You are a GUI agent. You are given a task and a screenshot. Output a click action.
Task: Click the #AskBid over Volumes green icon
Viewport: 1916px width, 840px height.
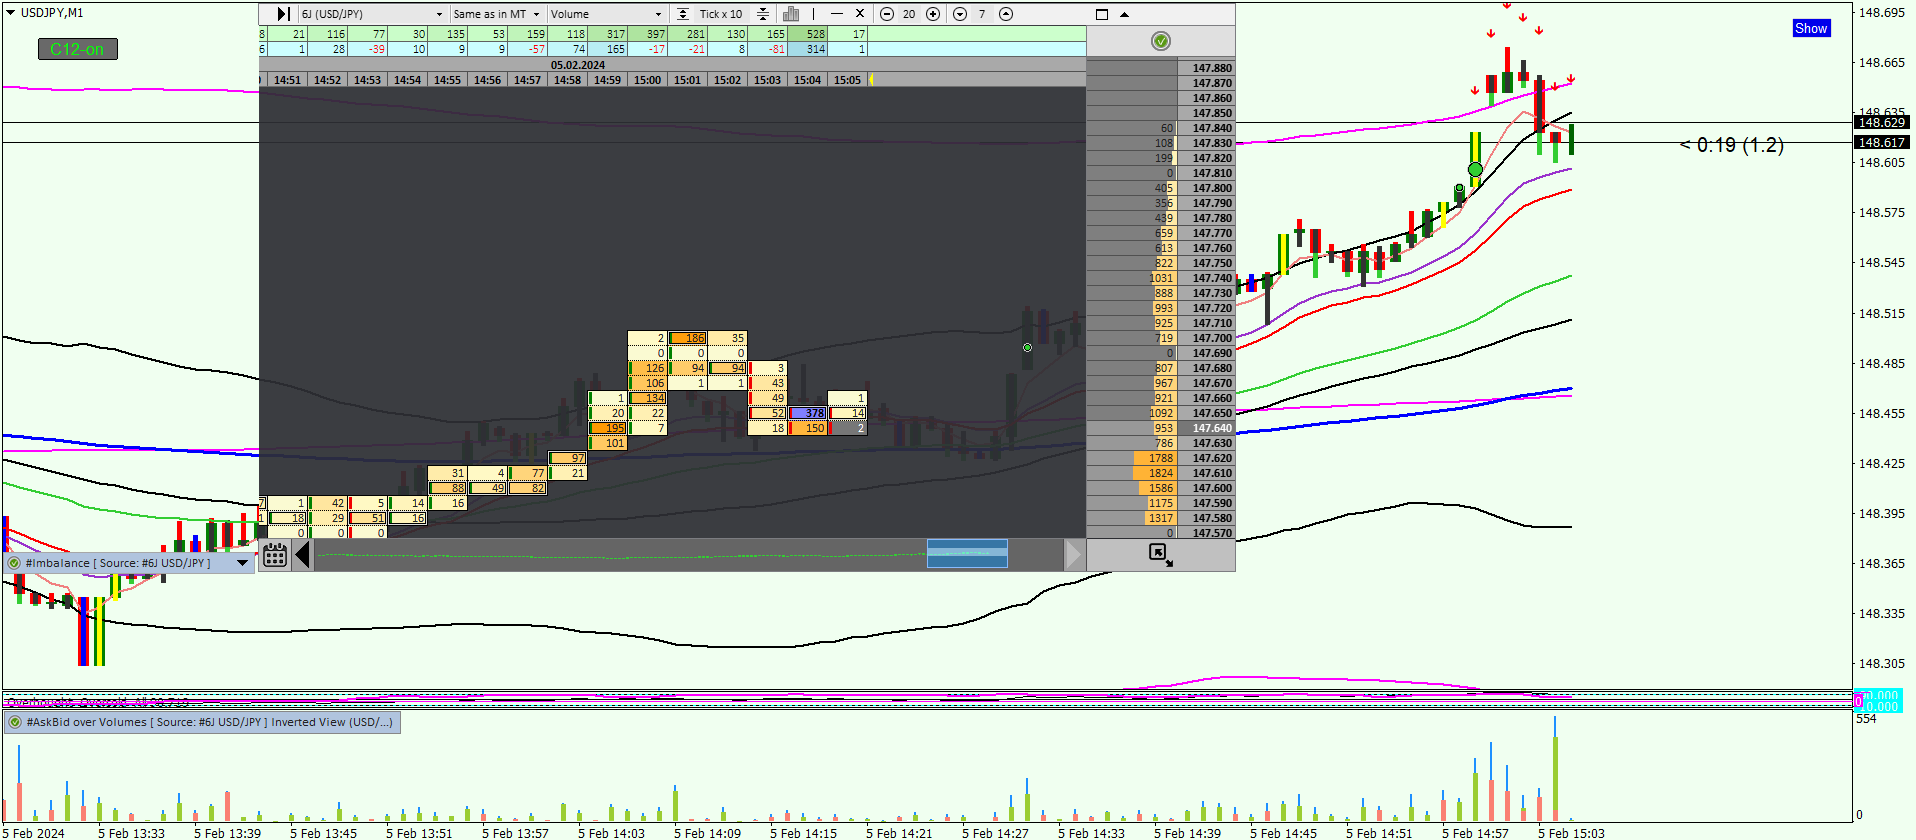(15, 722)
